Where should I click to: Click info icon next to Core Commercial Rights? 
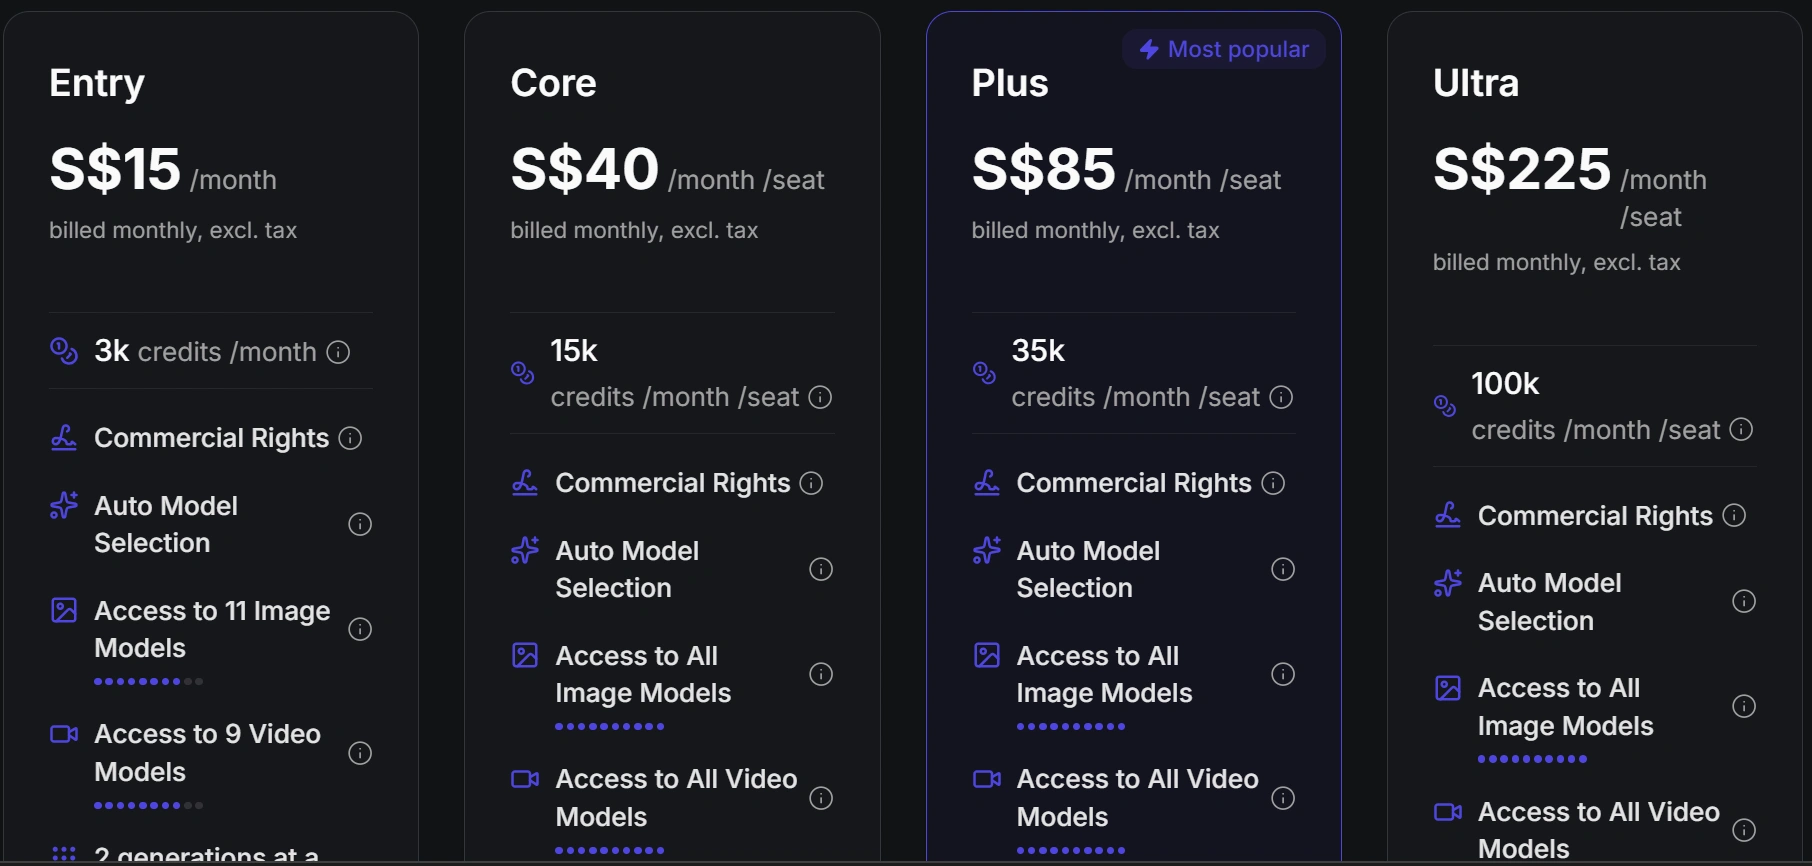point(812,484)
